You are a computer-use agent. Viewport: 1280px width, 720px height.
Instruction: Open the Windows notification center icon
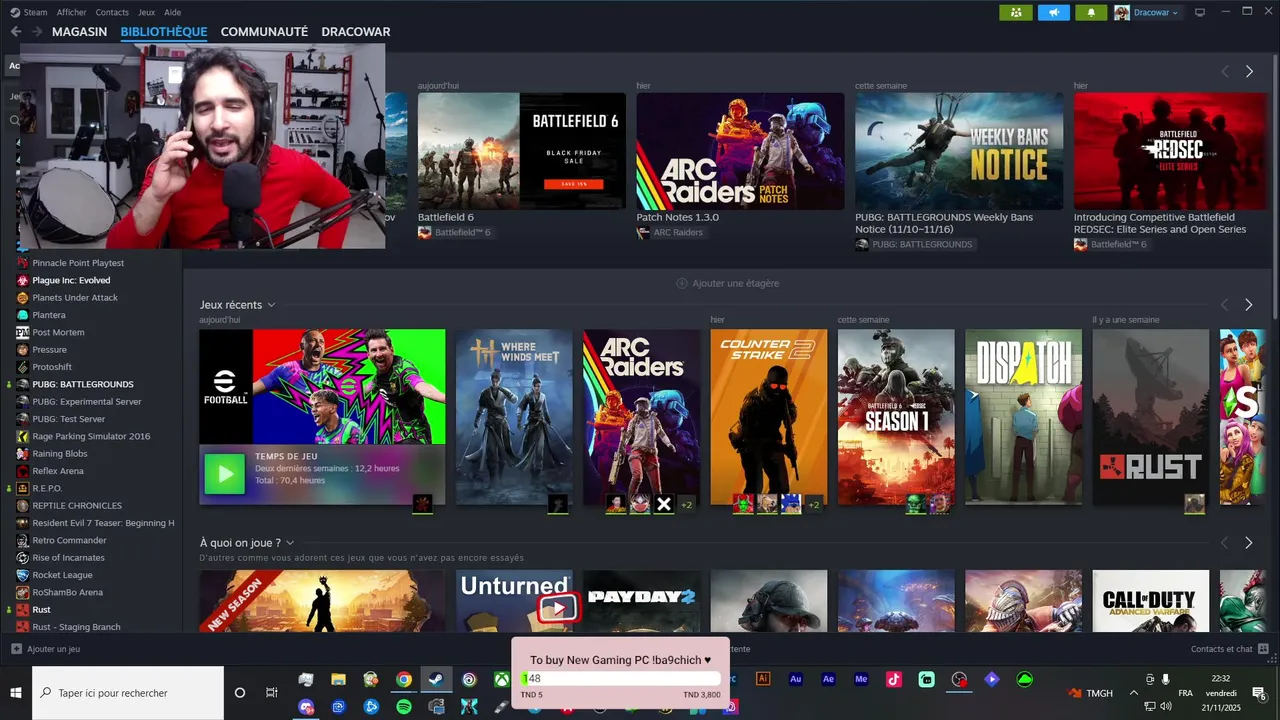[1259, 693]
